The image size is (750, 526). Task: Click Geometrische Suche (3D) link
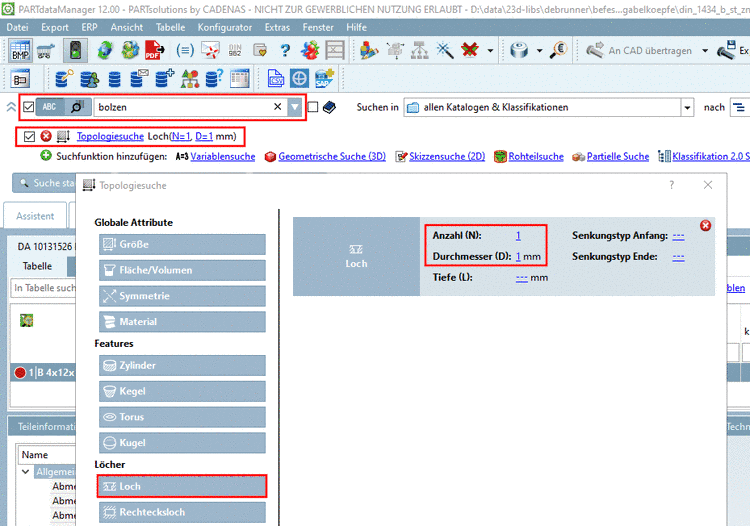pos(332,156)
